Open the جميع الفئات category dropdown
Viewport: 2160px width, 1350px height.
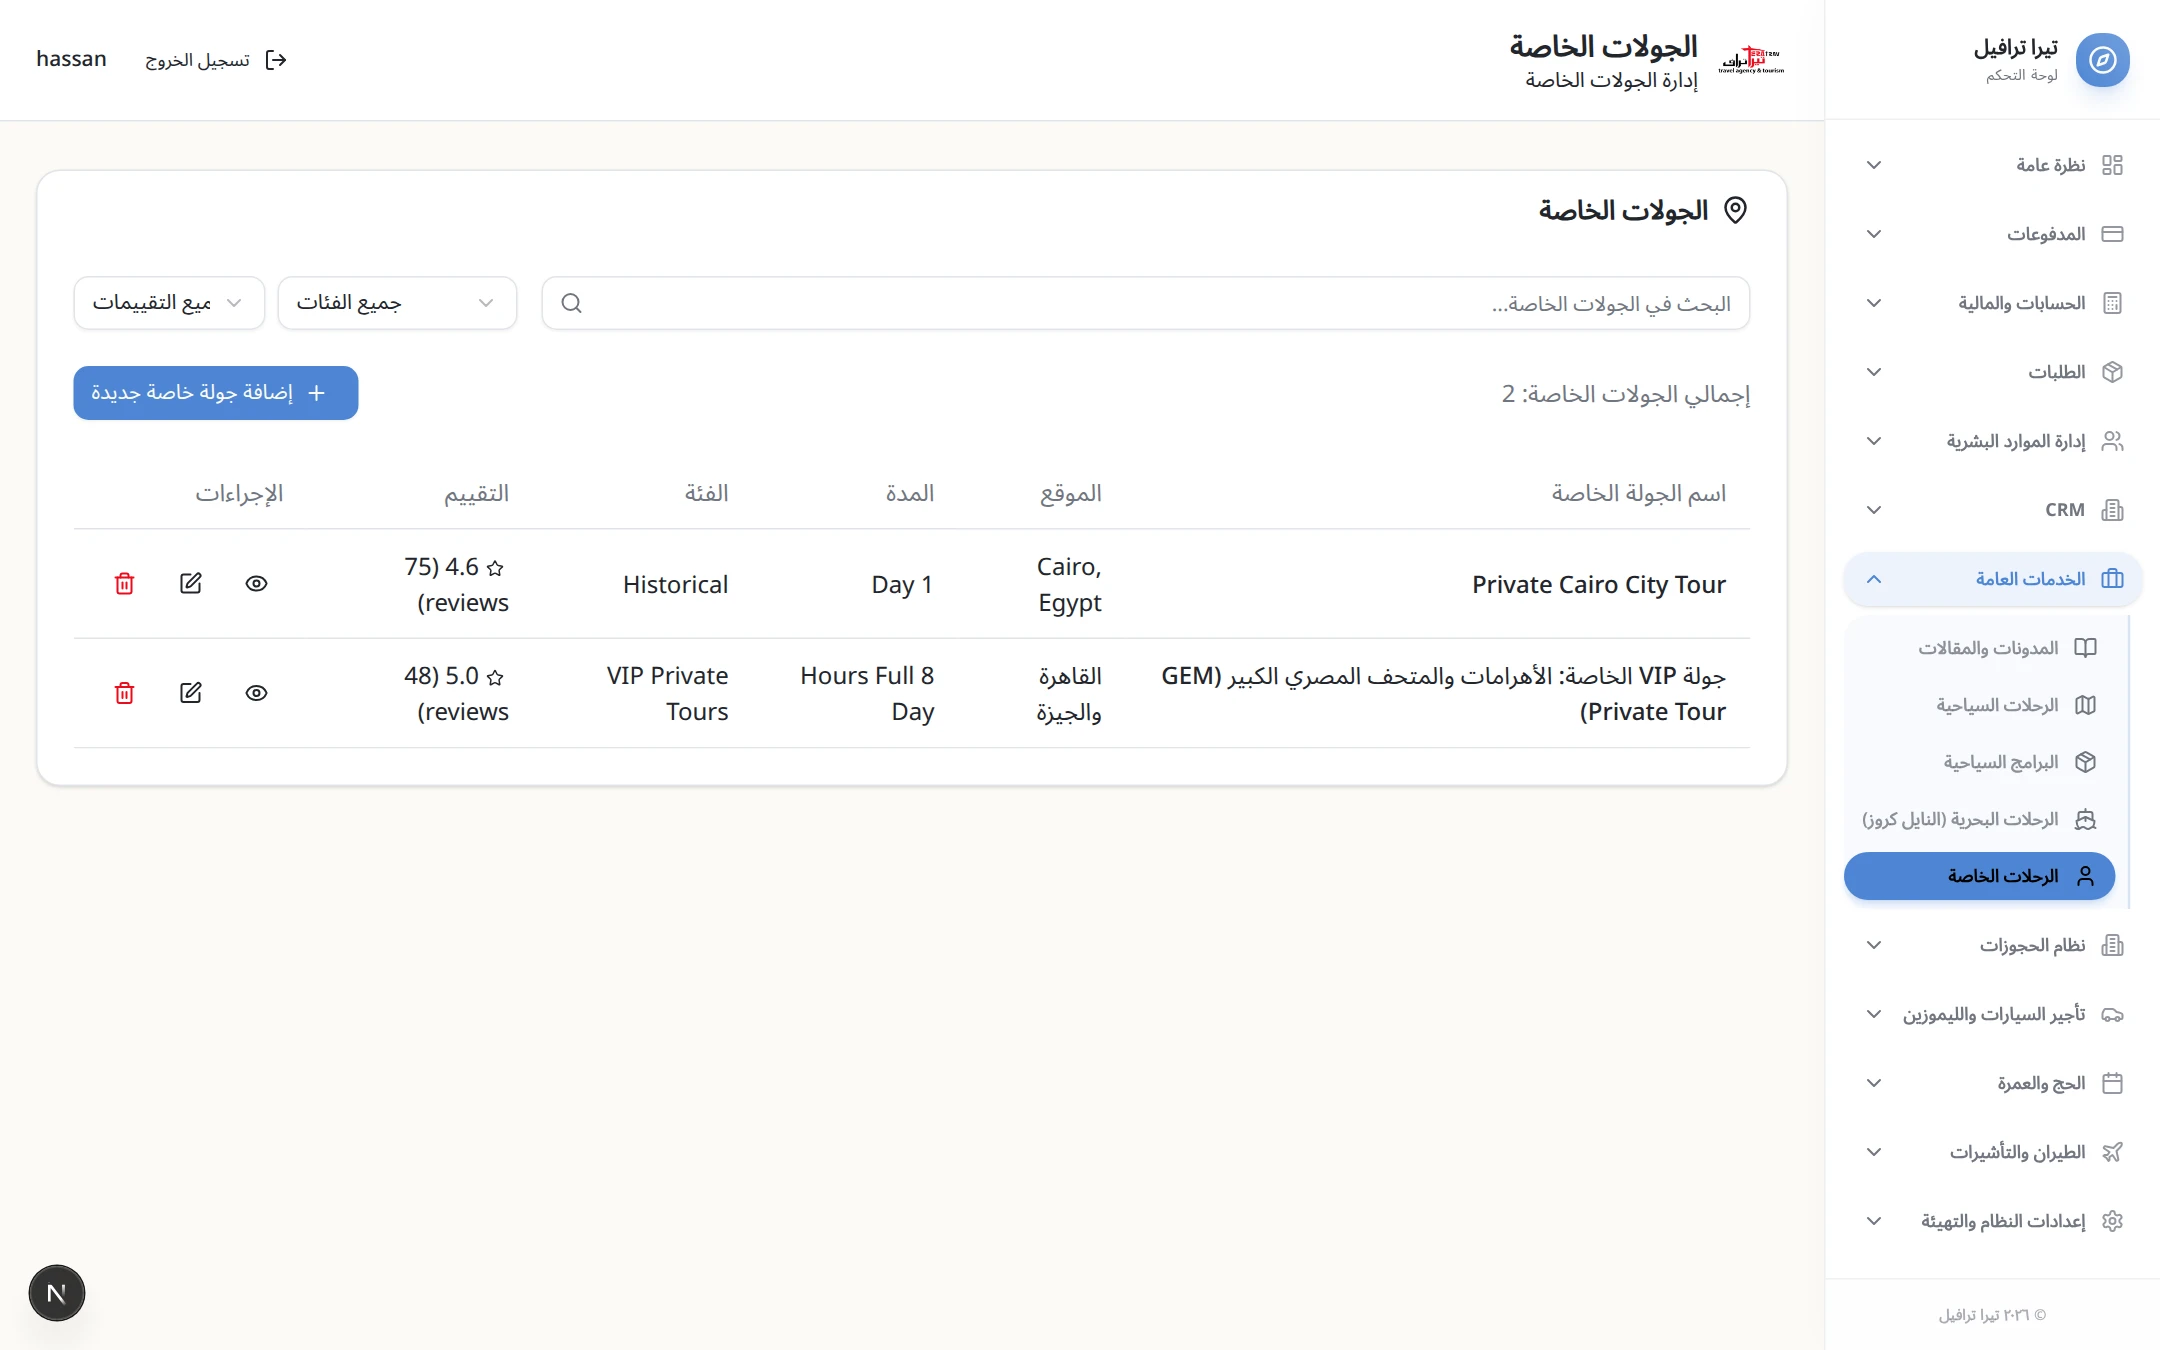397,303
